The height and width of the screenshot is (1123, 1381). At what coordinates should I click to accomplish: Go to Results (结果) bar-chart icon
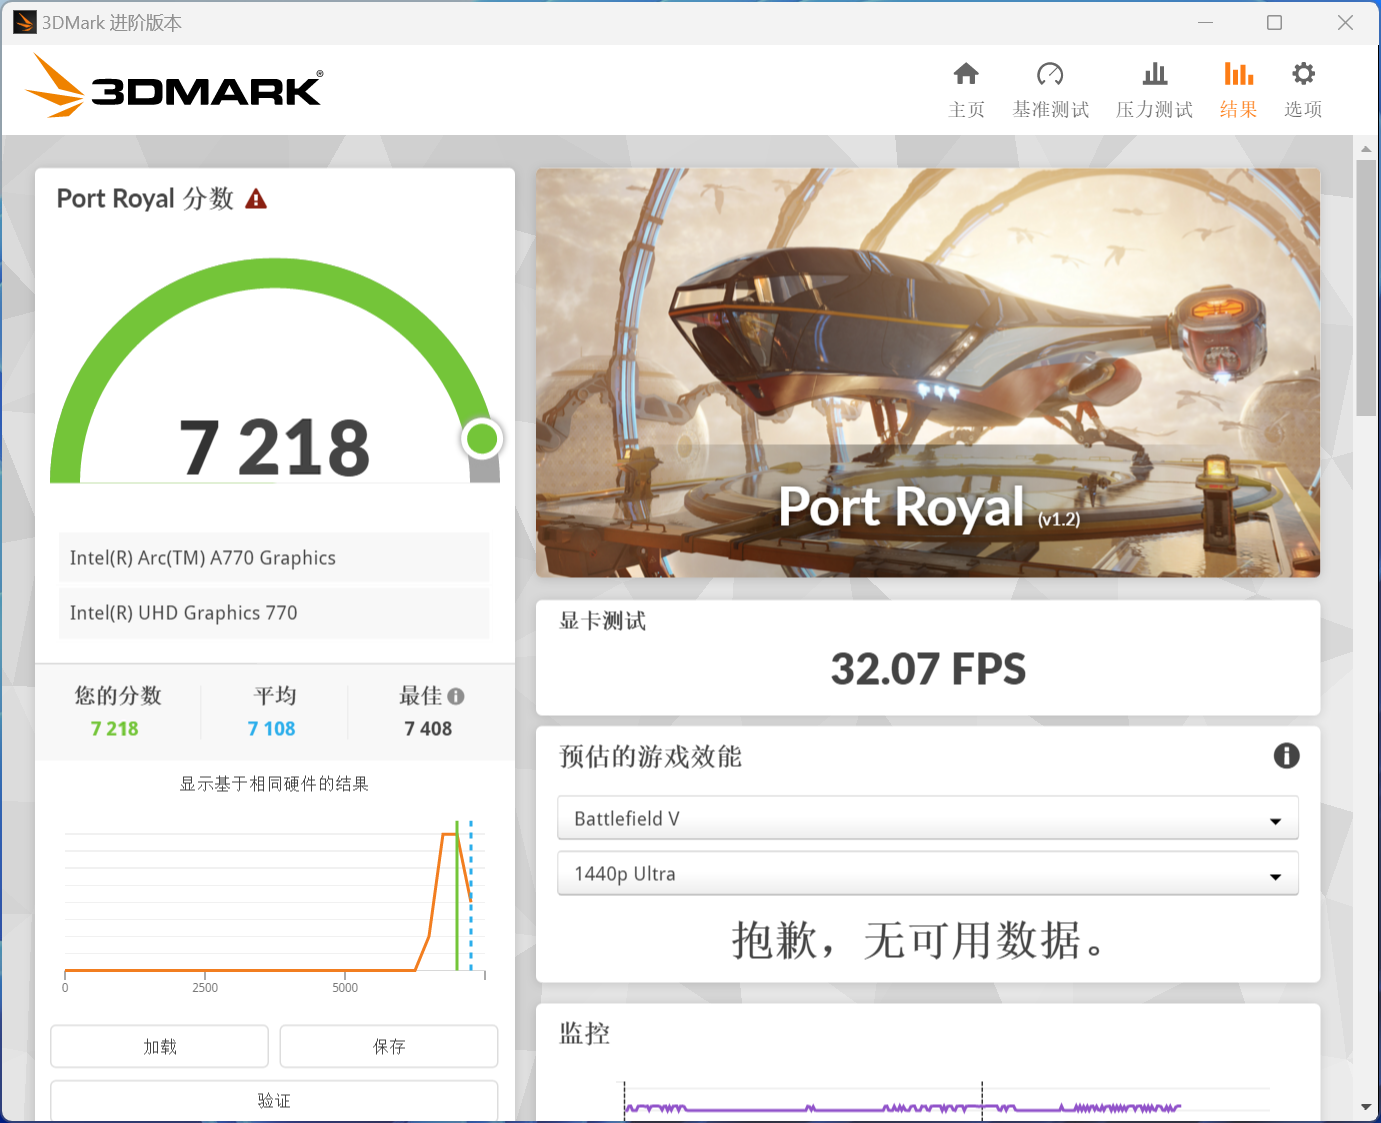coord(1238,75)
